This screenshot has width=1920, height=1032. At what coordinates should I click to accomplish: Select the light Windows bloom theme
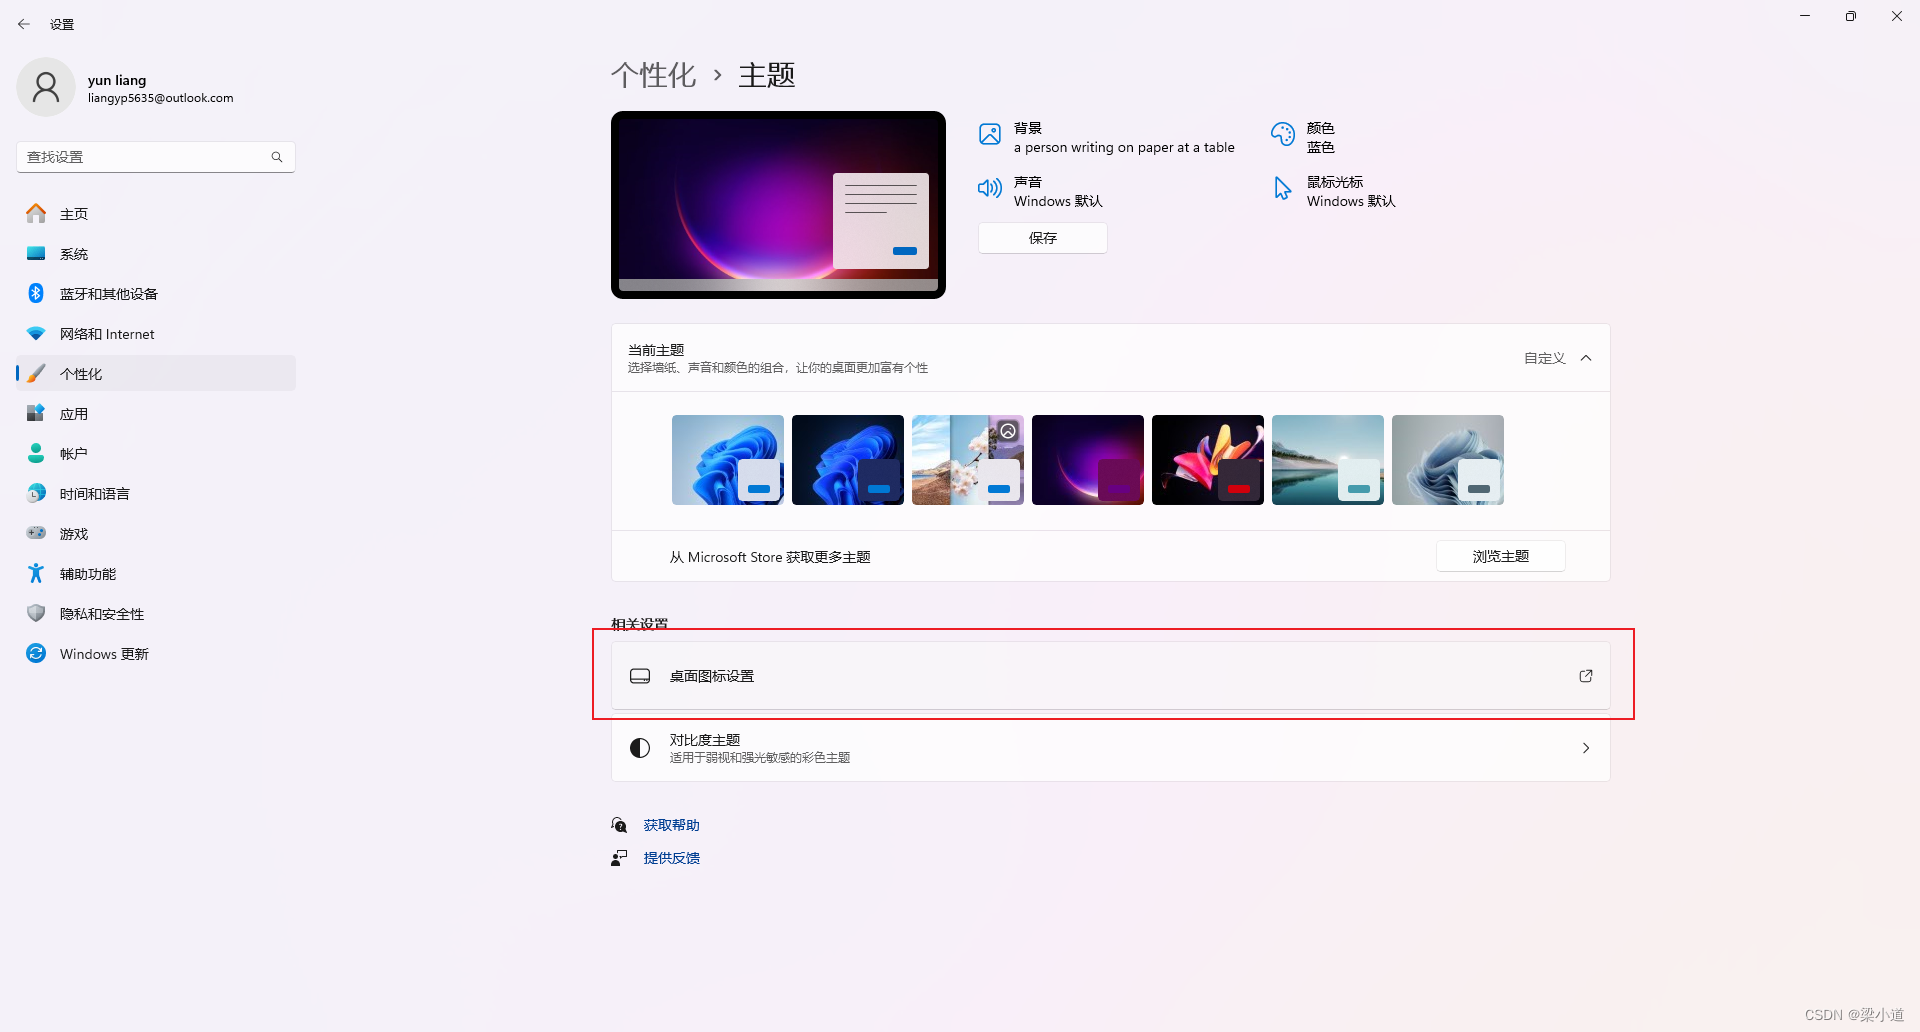pos(728,460)
